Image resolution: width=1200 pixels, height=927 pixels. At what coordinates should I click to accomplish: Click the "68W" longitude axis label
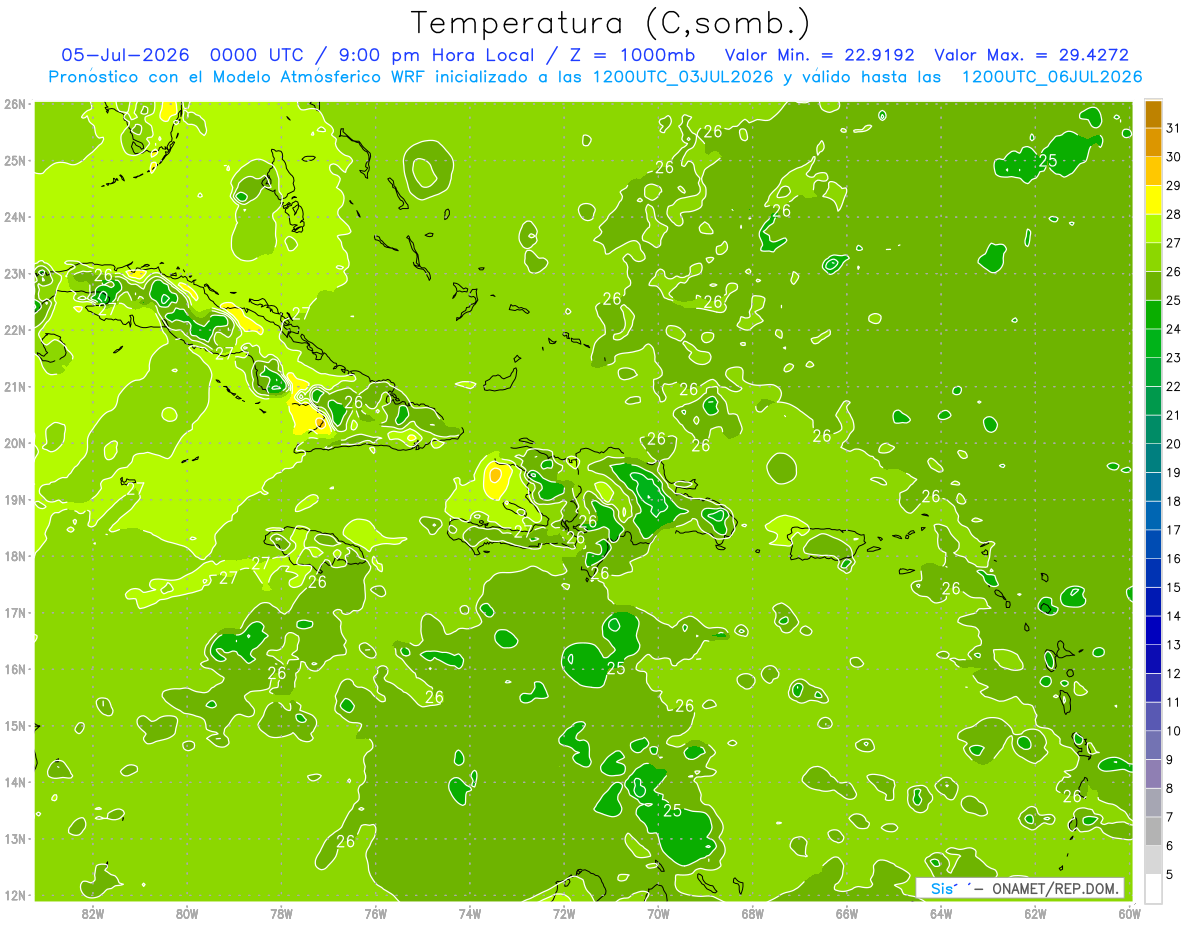(752, 914)
